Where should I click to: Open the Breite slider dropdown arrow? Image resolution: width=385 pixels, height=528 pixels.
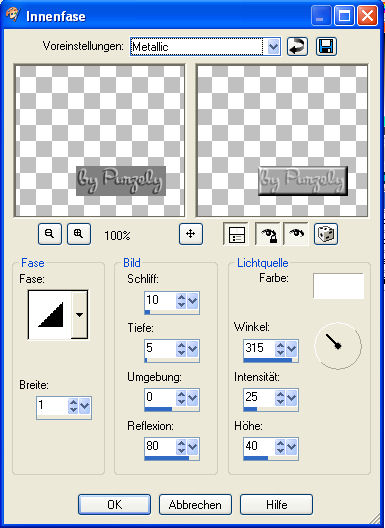84,405
